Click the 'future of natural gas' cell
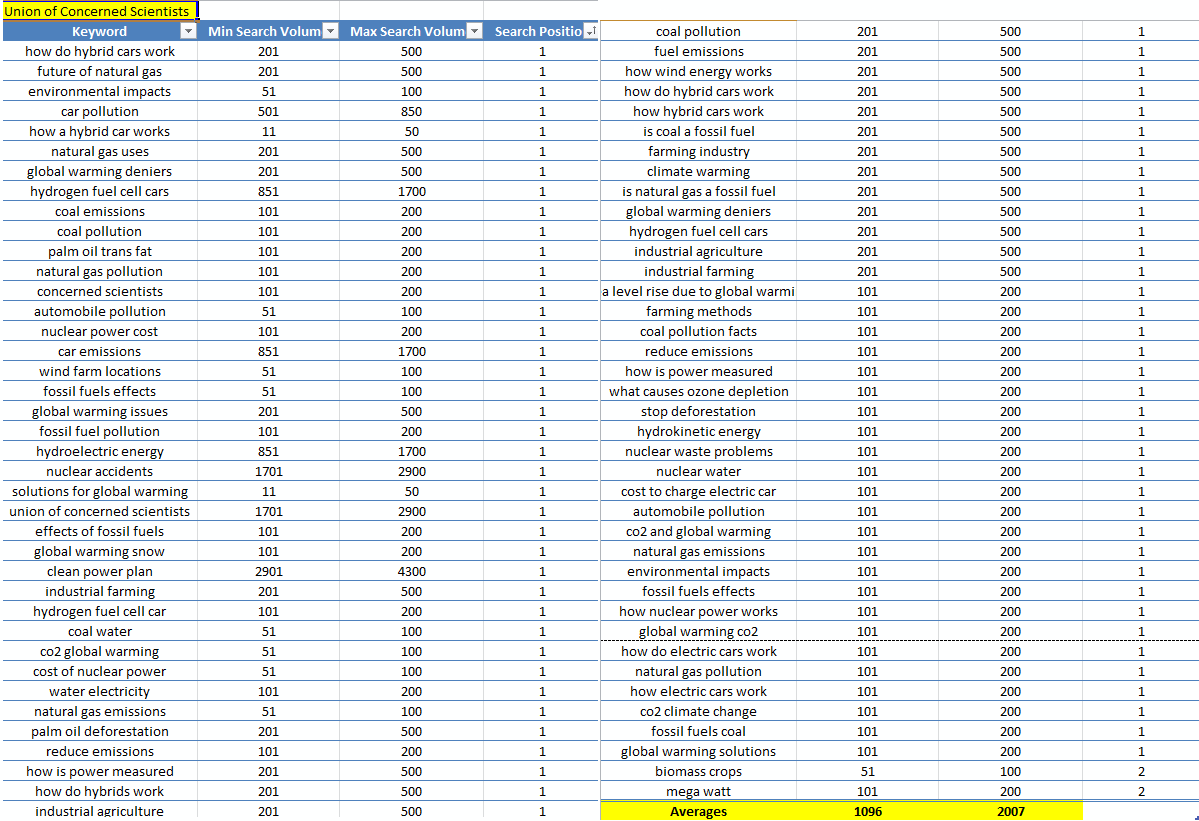The height and width of the screenshot is (821, 1199). 99,71
